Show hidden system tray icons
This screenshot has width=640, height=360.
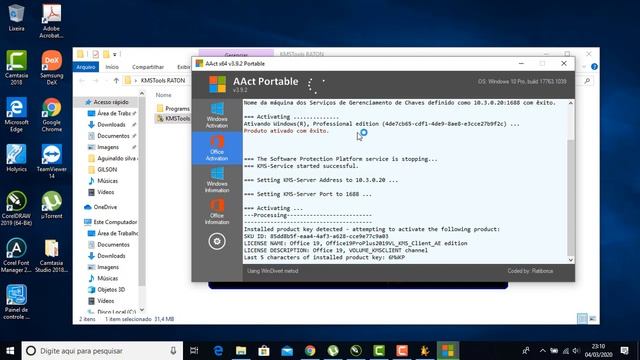click(542, 351)
